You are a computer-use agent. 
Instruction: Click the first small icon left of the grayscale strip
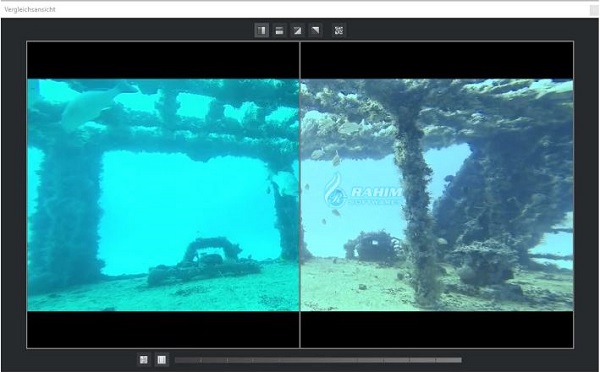pyautogui.click(x=143, y=360)
